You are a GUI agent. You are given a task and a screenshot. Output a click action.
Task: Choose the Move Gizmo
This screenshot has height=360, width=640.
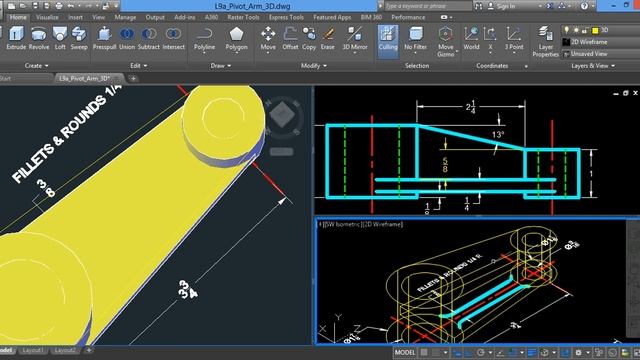pyautogui.click(x=445, y=41)
